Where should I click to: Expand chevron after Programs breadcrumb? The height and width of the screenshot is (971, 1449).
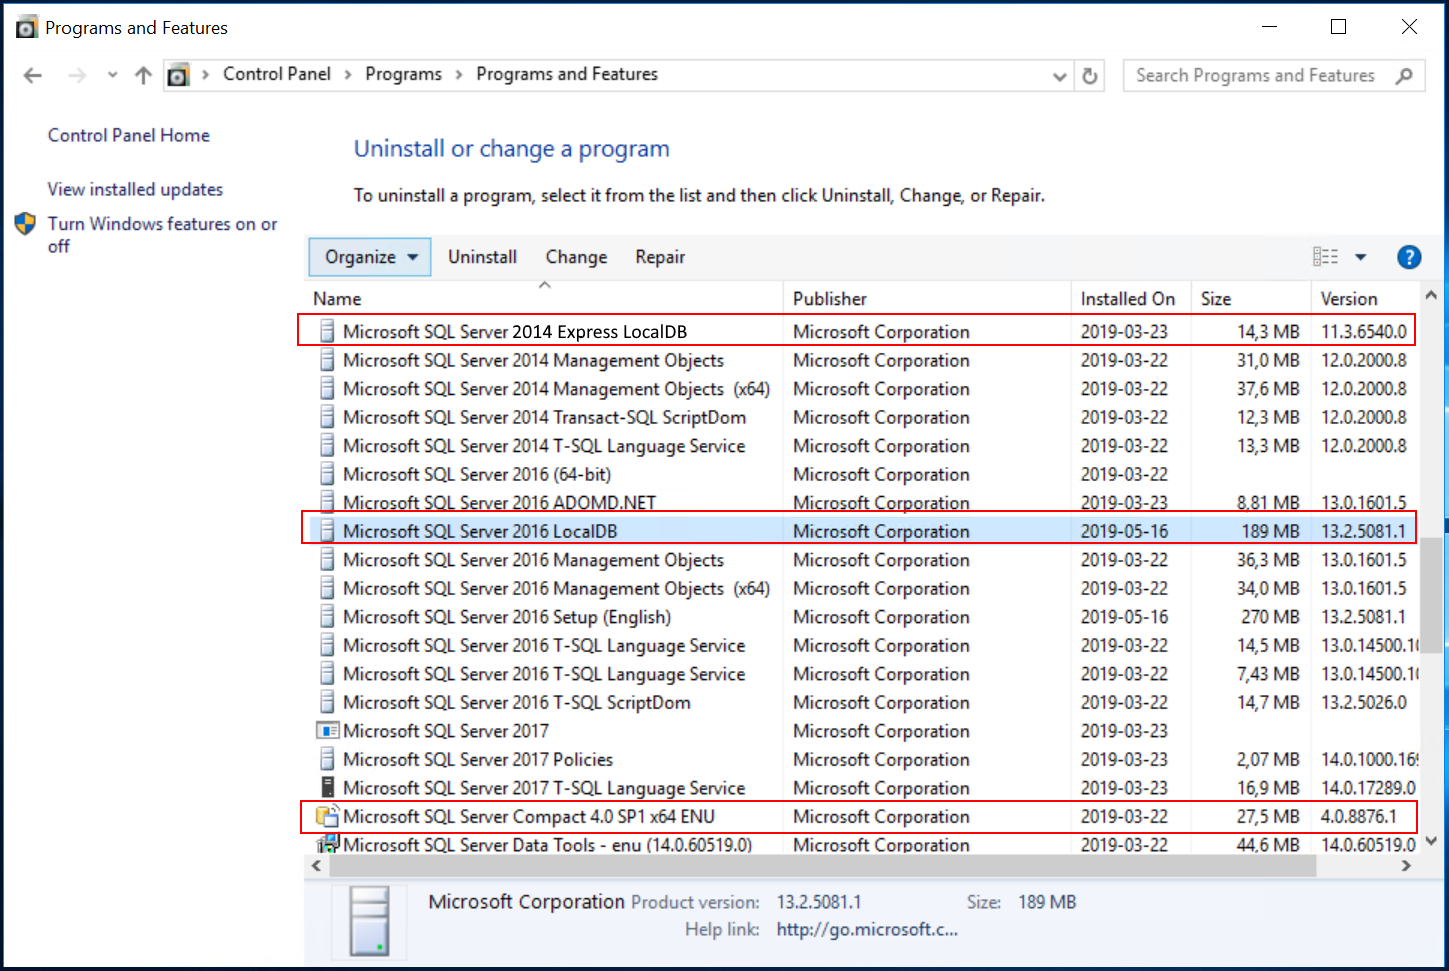(459, 75)
